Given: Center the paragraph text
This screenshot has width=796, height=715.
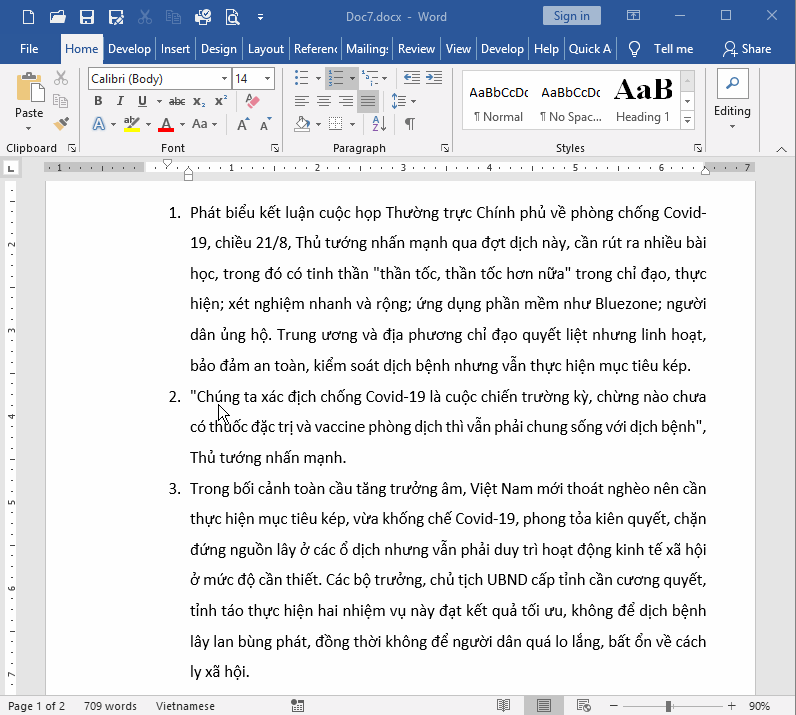Looking at the screenshot, I should tap(324, 101).
